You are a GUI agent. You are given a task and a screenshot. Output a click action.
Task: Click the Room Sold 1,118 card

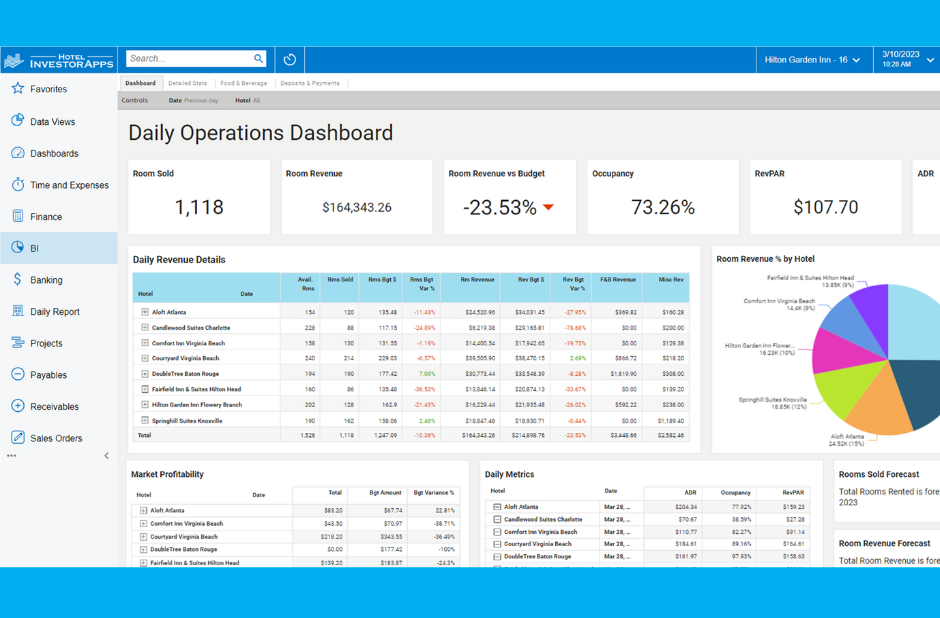coord(199,197)
